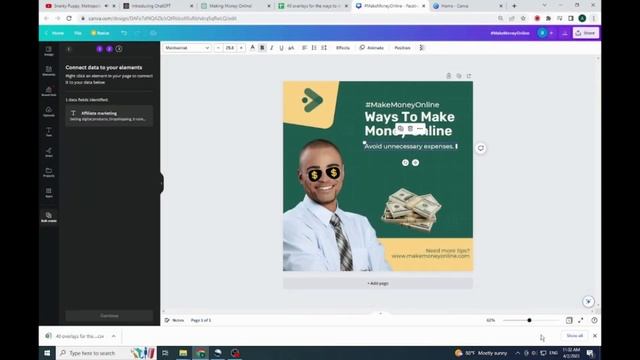The width and height of the screenshot is (640, 360).
Task: Select the #MakeMoneyOnline text on canvas
Action: tap(402, 104)
